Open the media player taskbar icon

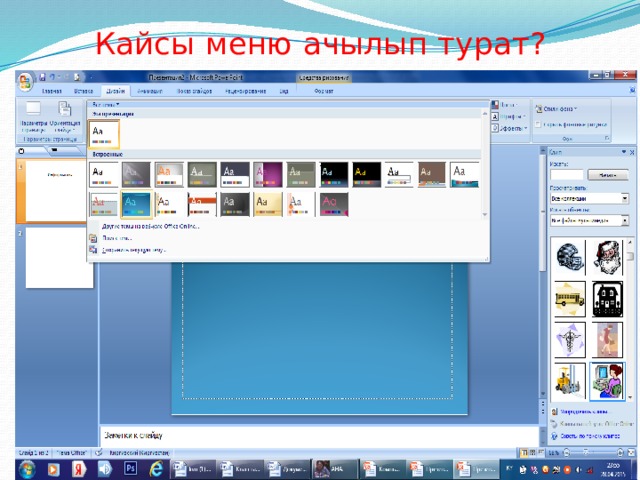[53, 469]
